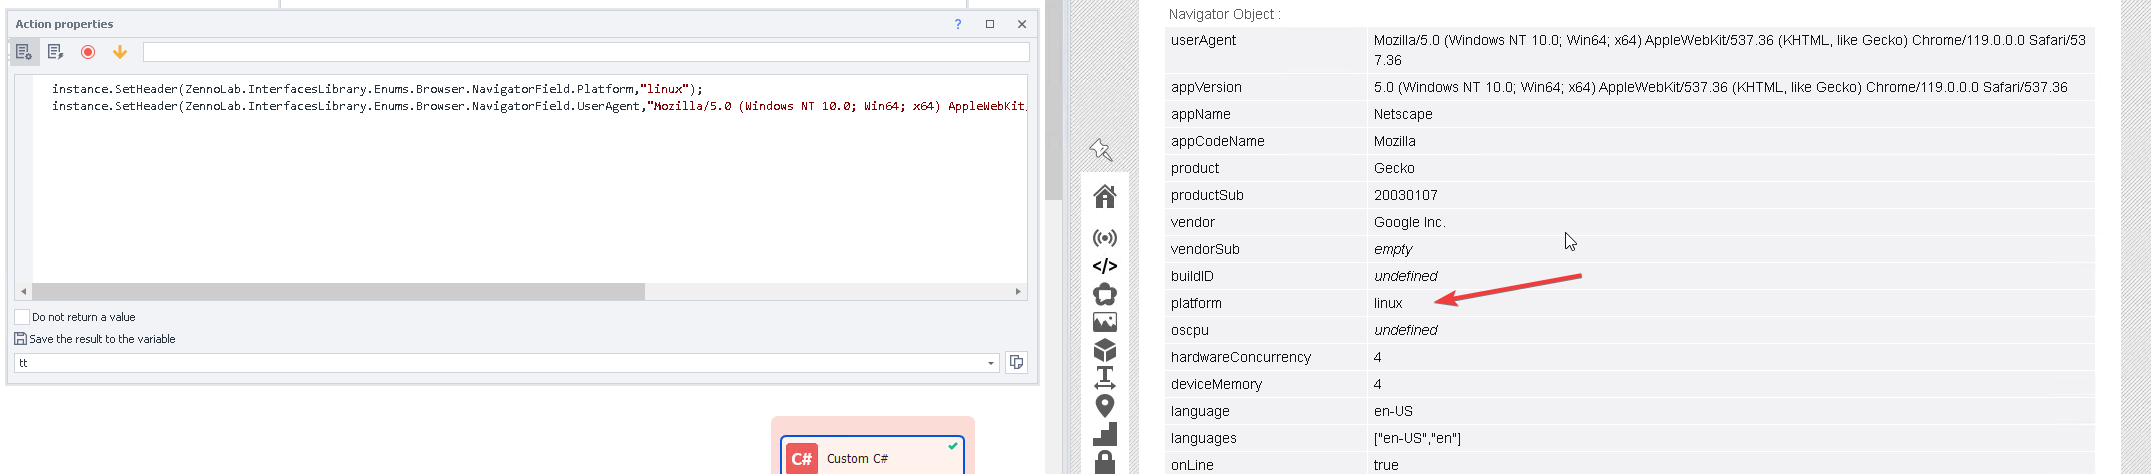The height and width of the screenshot is (474, 2151).
Task: Click the pin icon above the sidebar
Action: pos(1101,150)
